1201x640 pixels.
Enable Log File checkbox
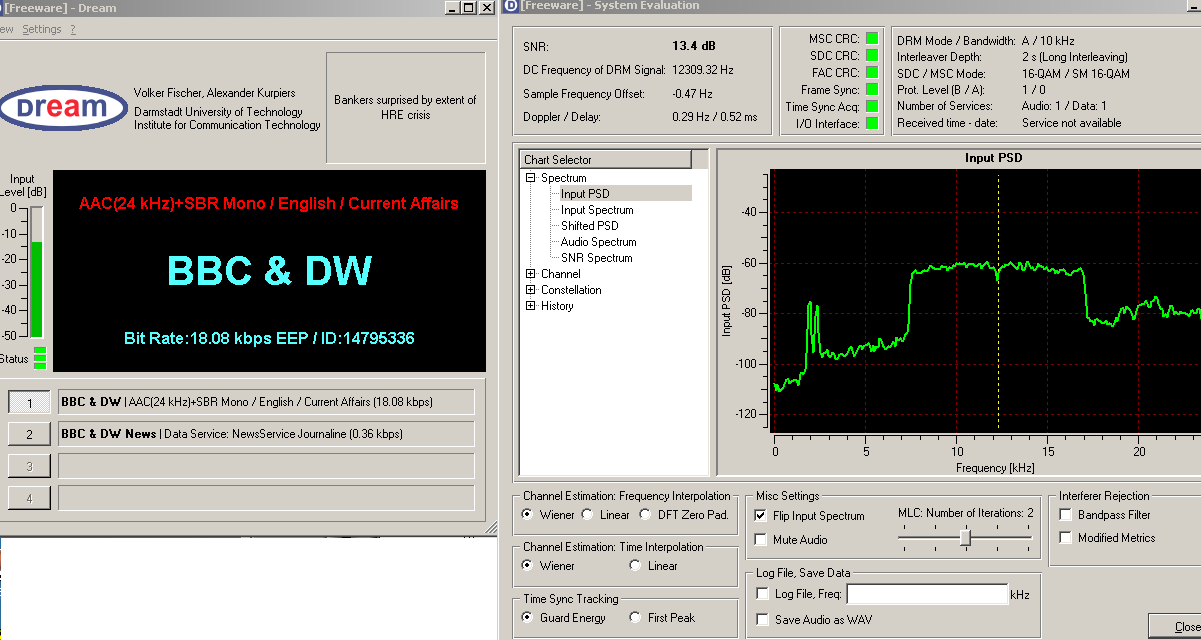pos(764,595)
